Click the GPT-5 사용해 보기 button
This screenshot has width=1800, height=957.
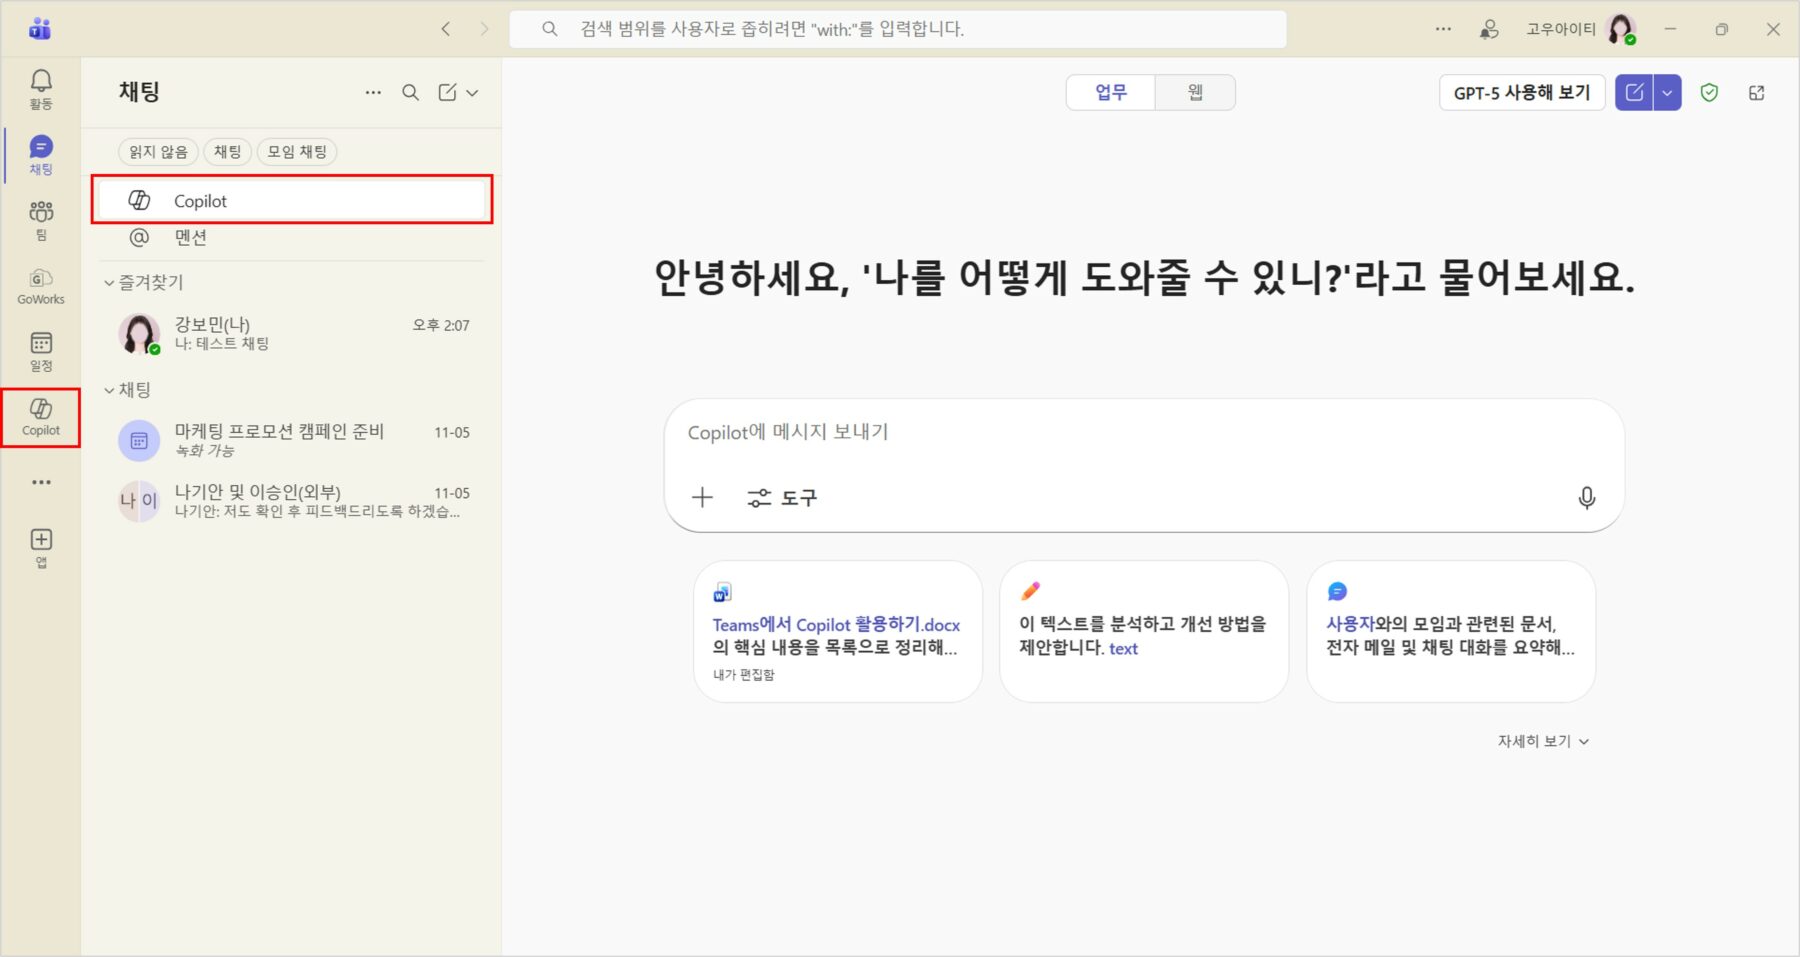click(x=1521, y=93)
